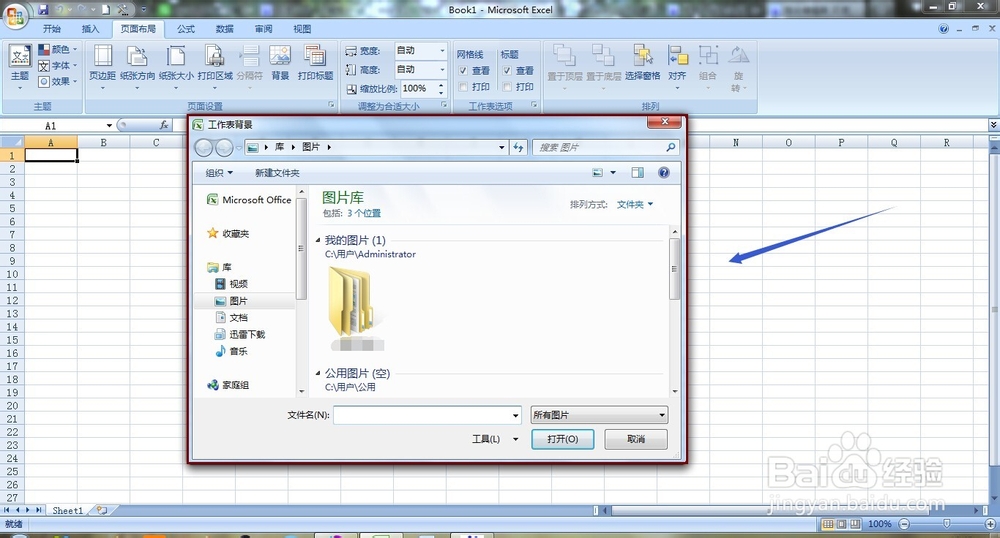The image size is (1000, 538).
Task: Open the Selection Pane (选择窗格)
Action: coord(642,62)
